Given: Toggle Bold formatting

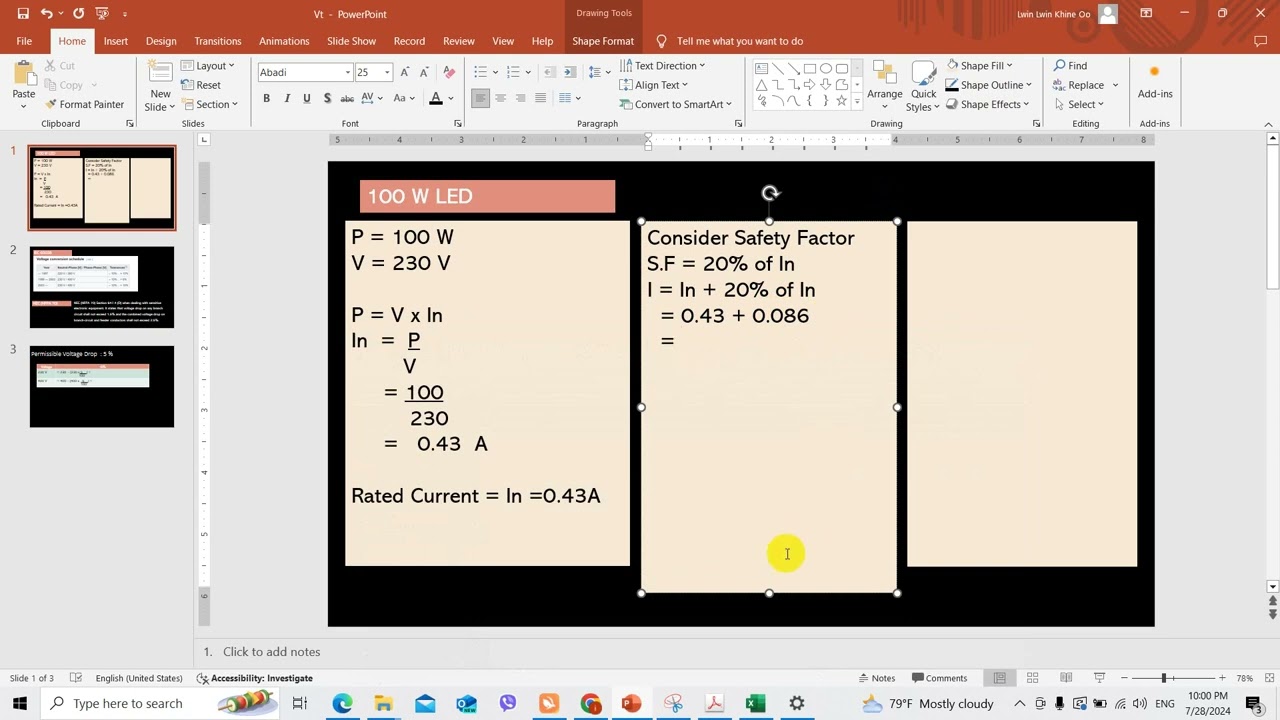Looking at the screenshot, I should (x=267, y=98).
